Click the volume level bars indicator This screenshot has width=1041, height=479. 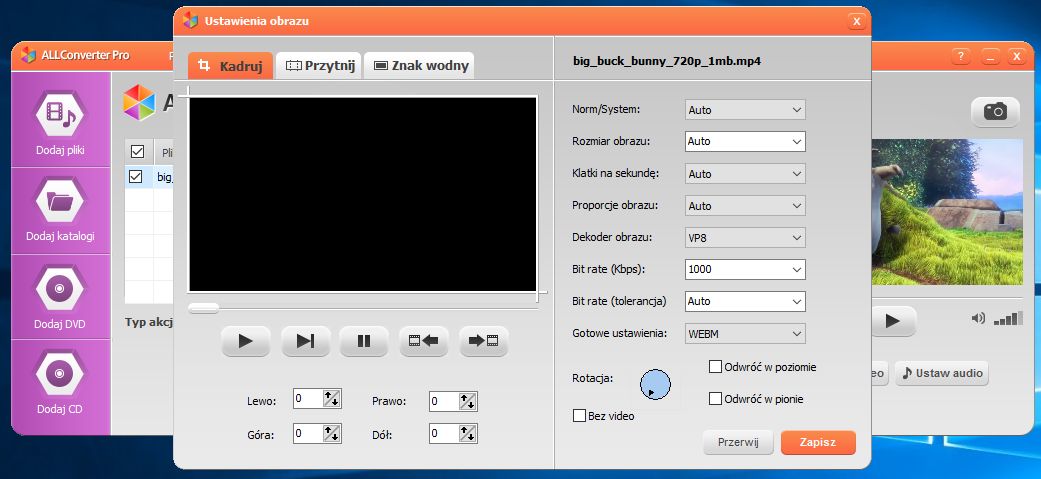(x=1008, y=318)
